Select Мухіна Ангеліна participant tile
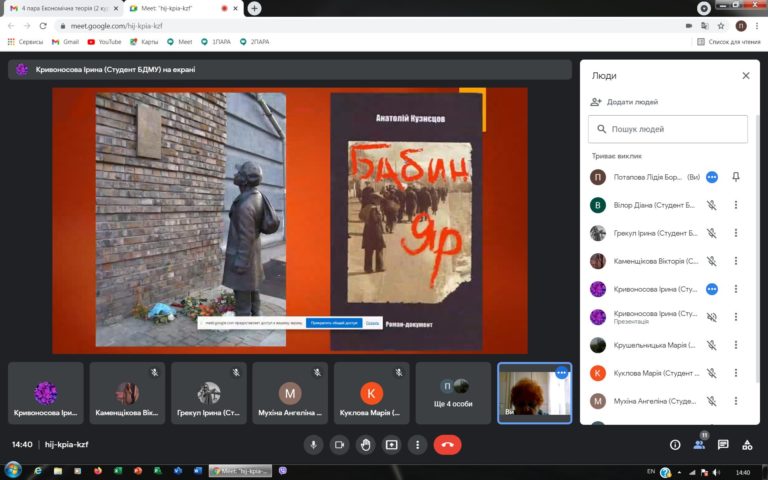The image size is (768, 480). [x=290, y=393]
